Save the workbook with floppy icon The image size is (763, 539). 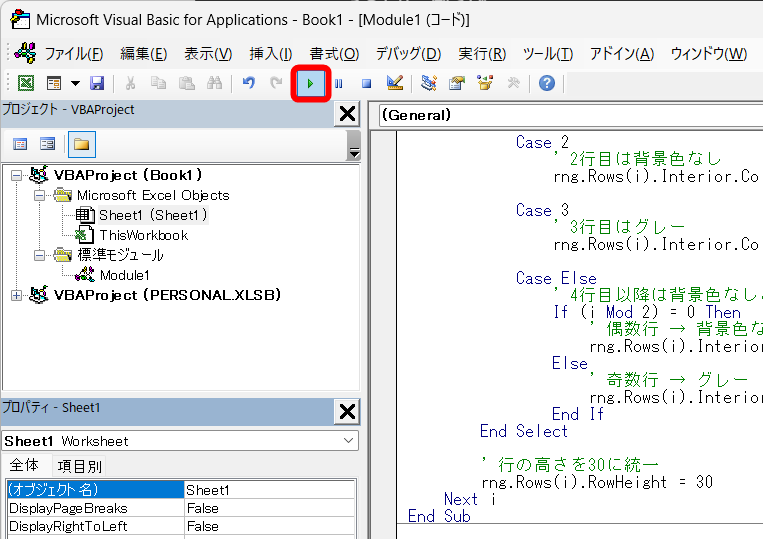click(x=97, y=83)
